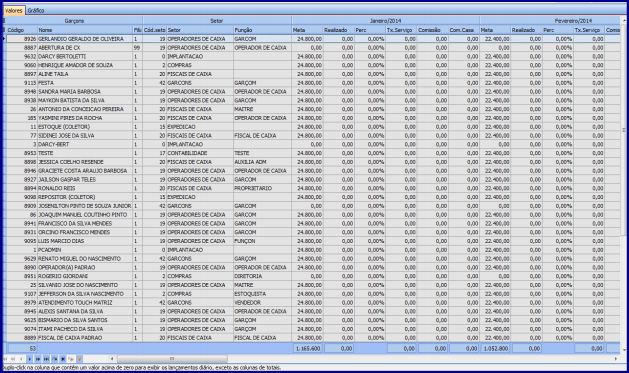Select HENRIQUE AMADOR DE SOUZA row
Screen dimensions: 629x373
pos(313,65)
